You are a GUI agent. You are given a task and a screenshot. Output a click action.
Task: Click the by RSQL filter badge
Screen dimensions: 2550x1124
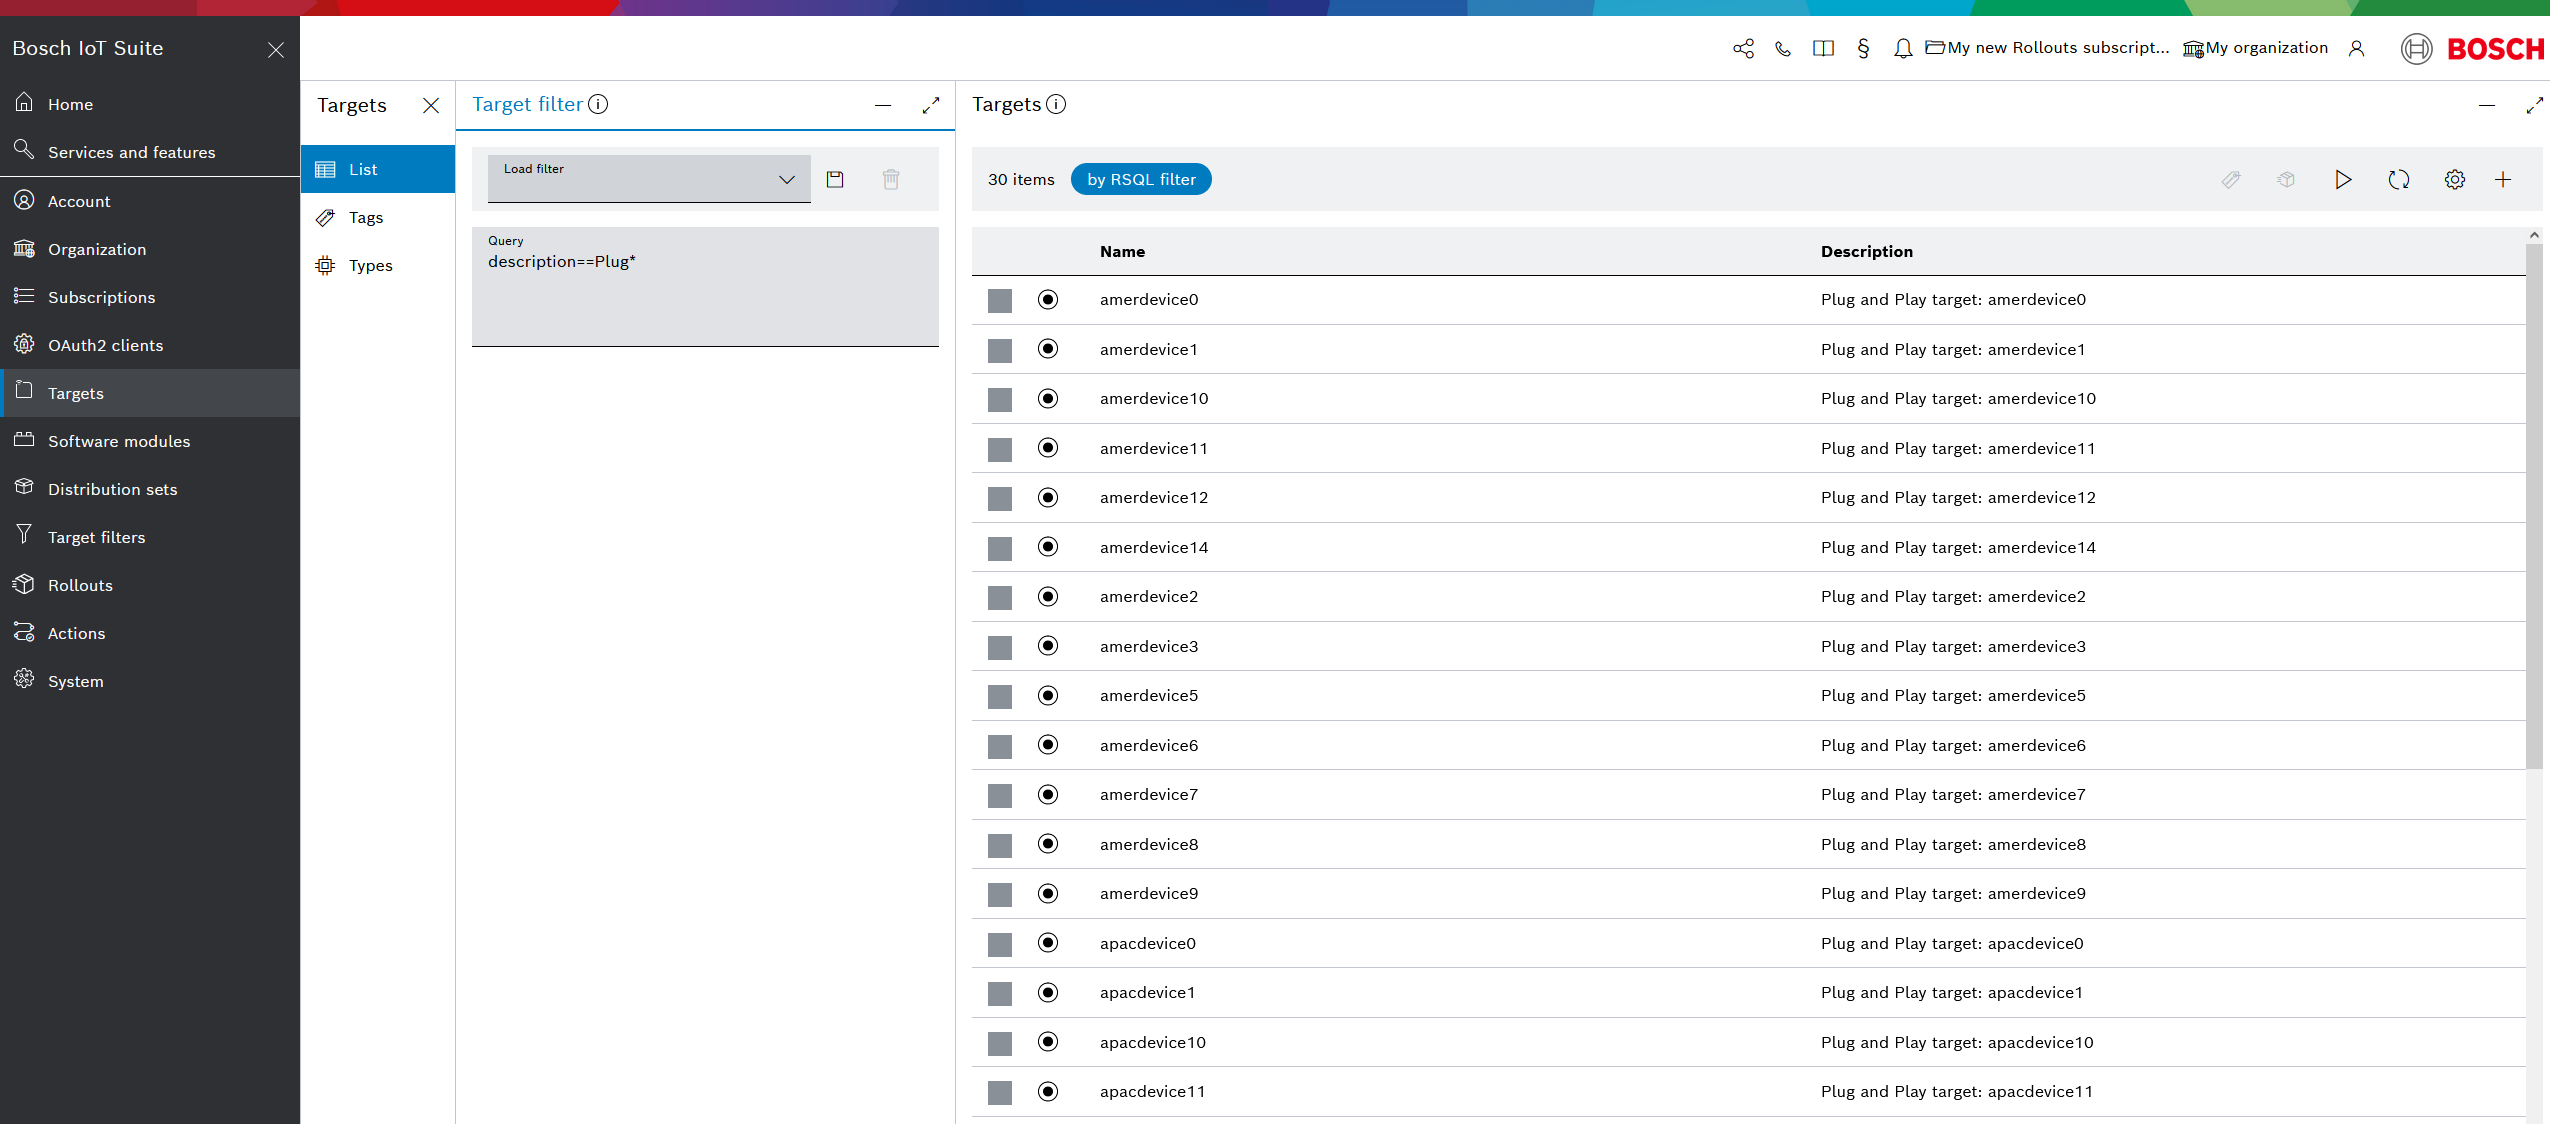coord(1141,179)
